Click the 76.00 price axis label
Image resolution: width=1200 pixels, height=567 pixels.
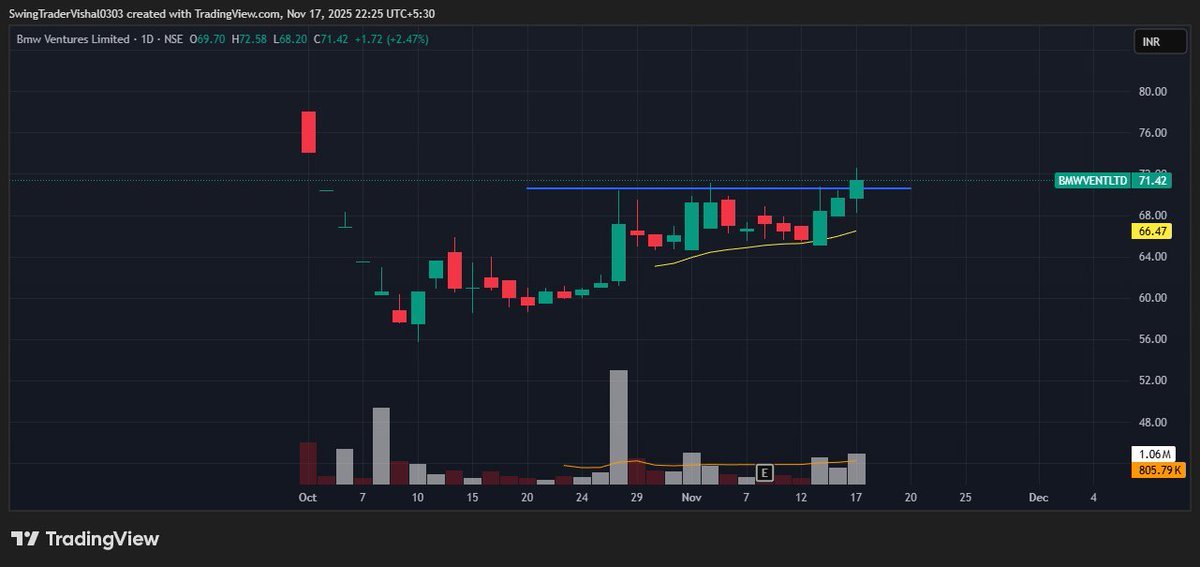coord(1153,132)
